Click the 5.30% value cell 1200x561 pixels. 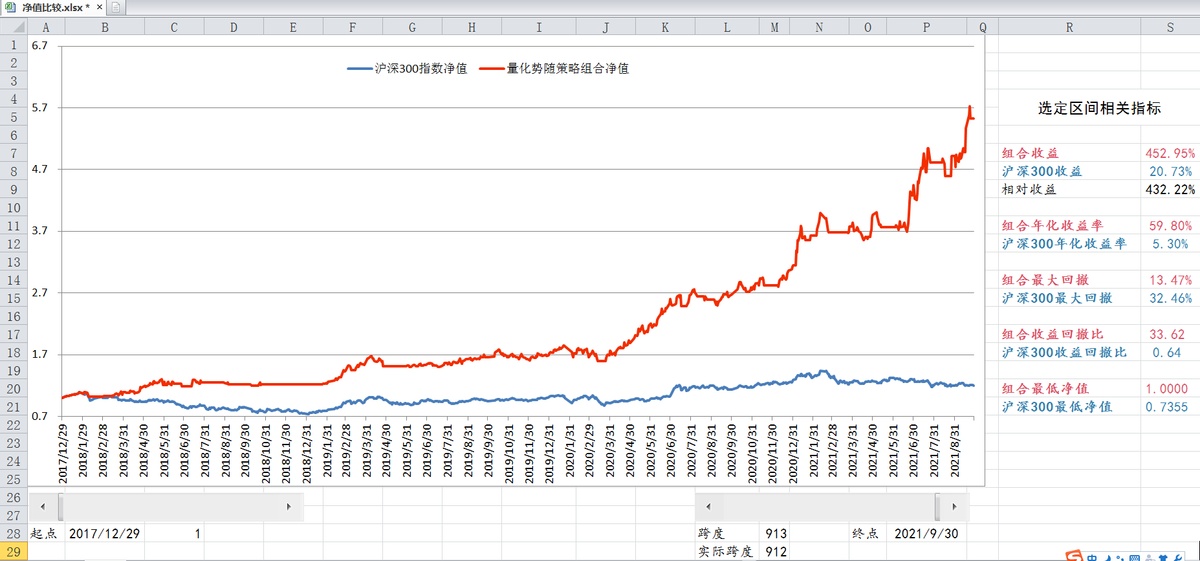click(x=1170, y=244)
